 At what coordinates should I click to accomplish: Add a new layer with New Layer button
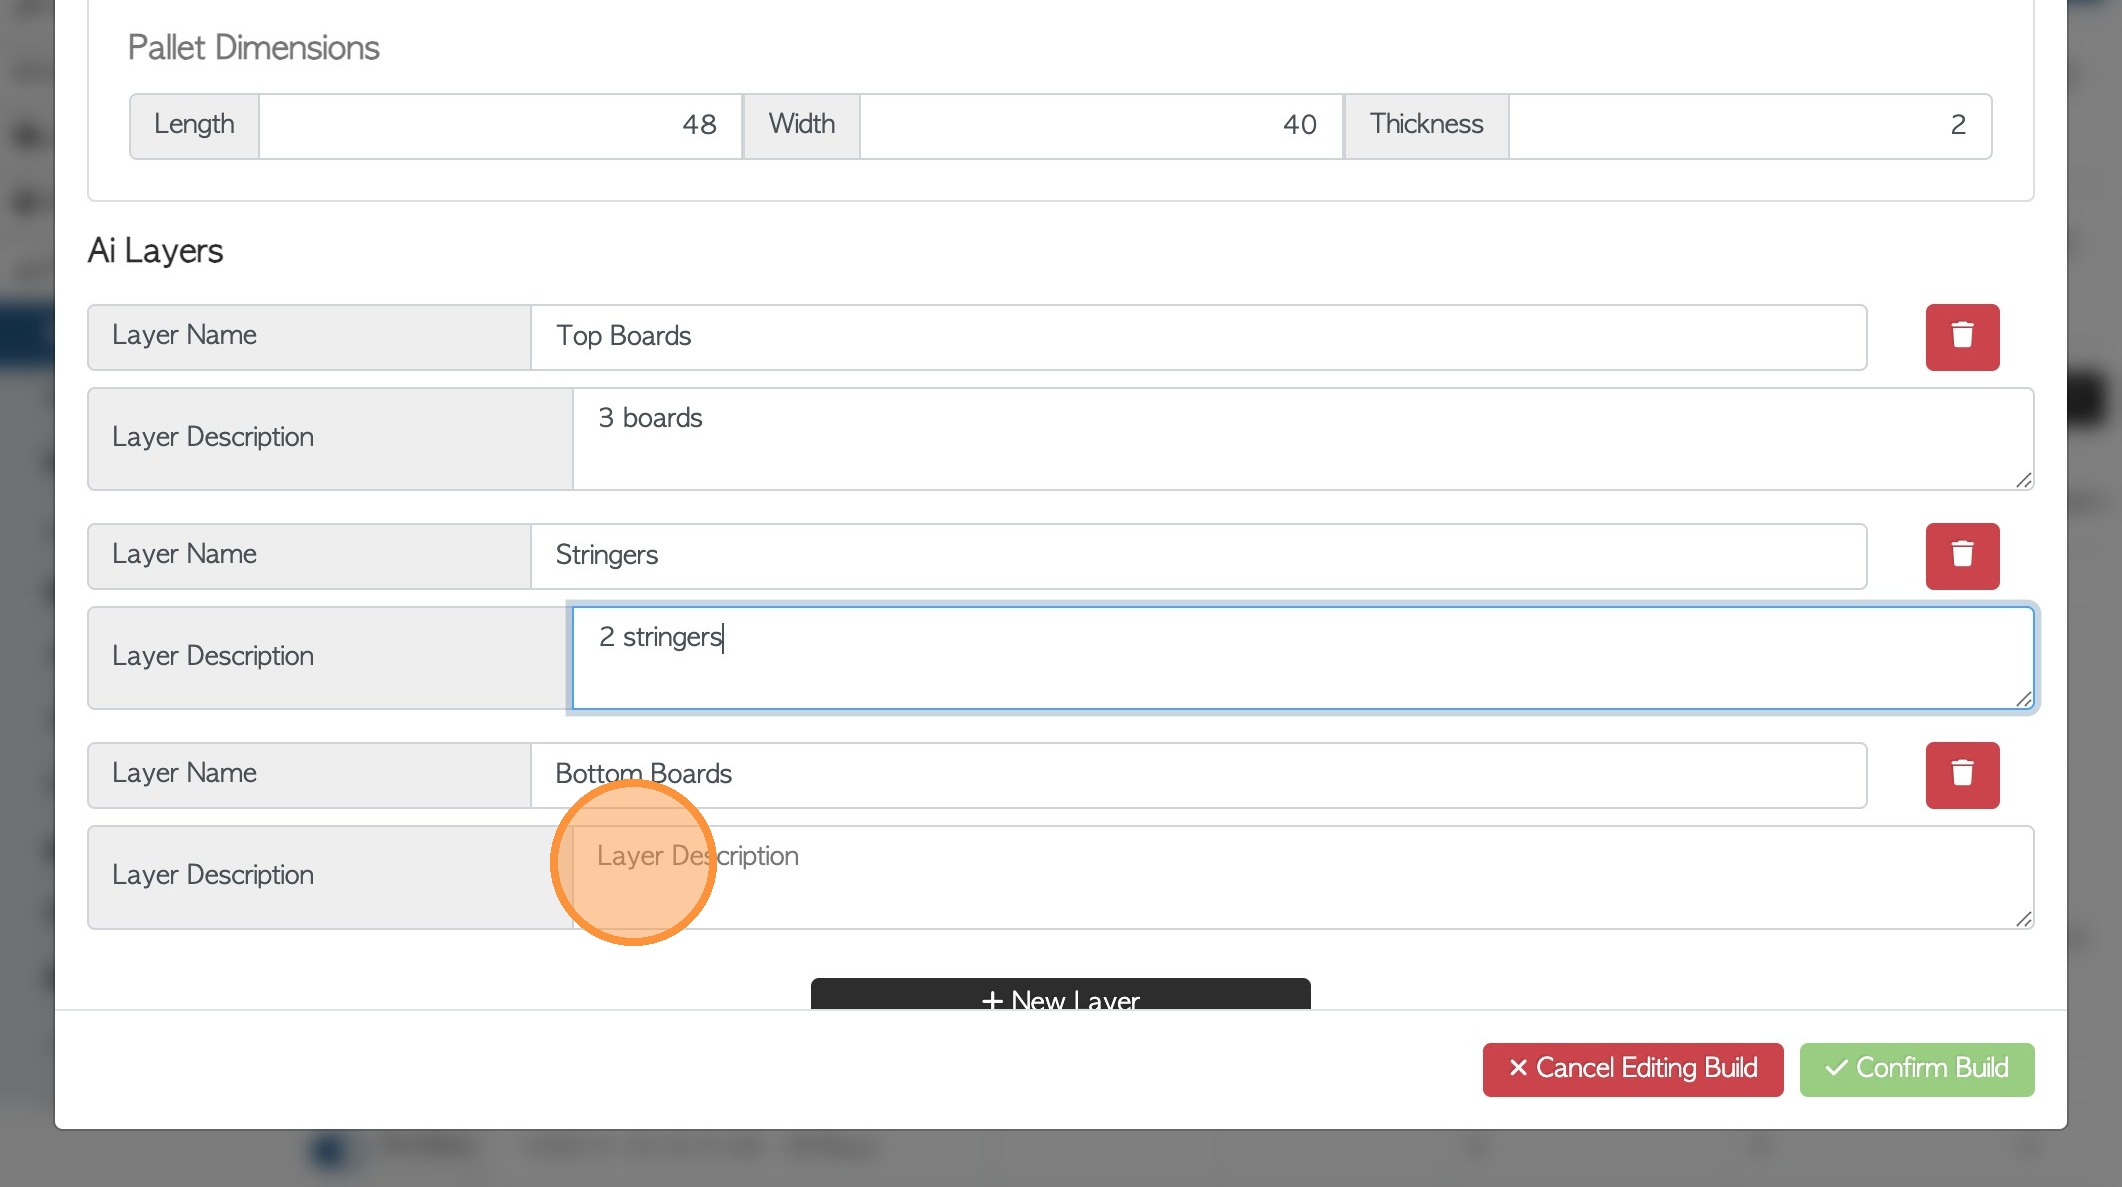point(1060,996)
